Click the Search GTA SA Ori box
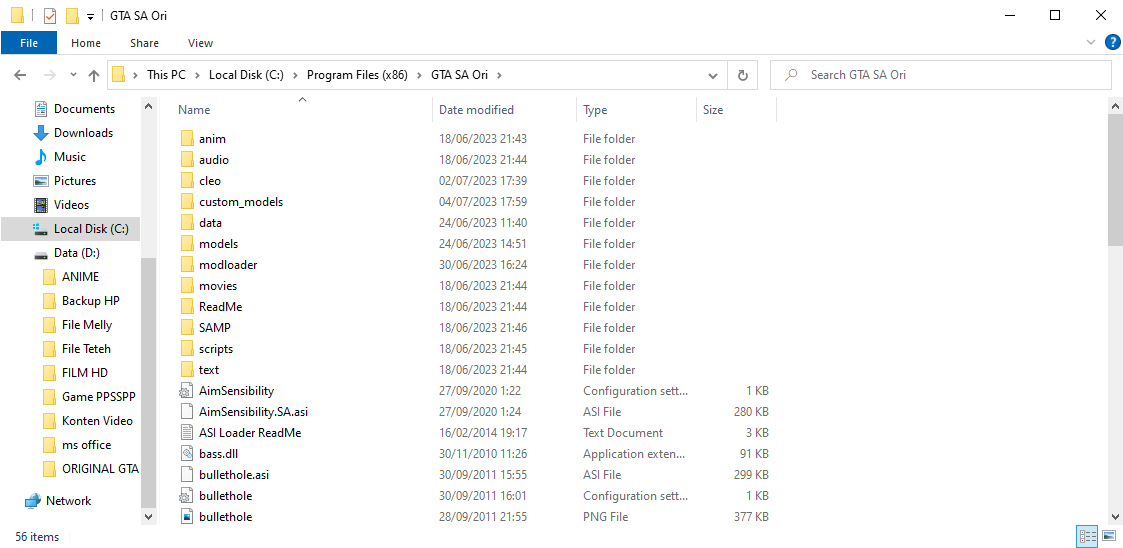Viewport: 1123px width, 548px height. tap(940, 74)
